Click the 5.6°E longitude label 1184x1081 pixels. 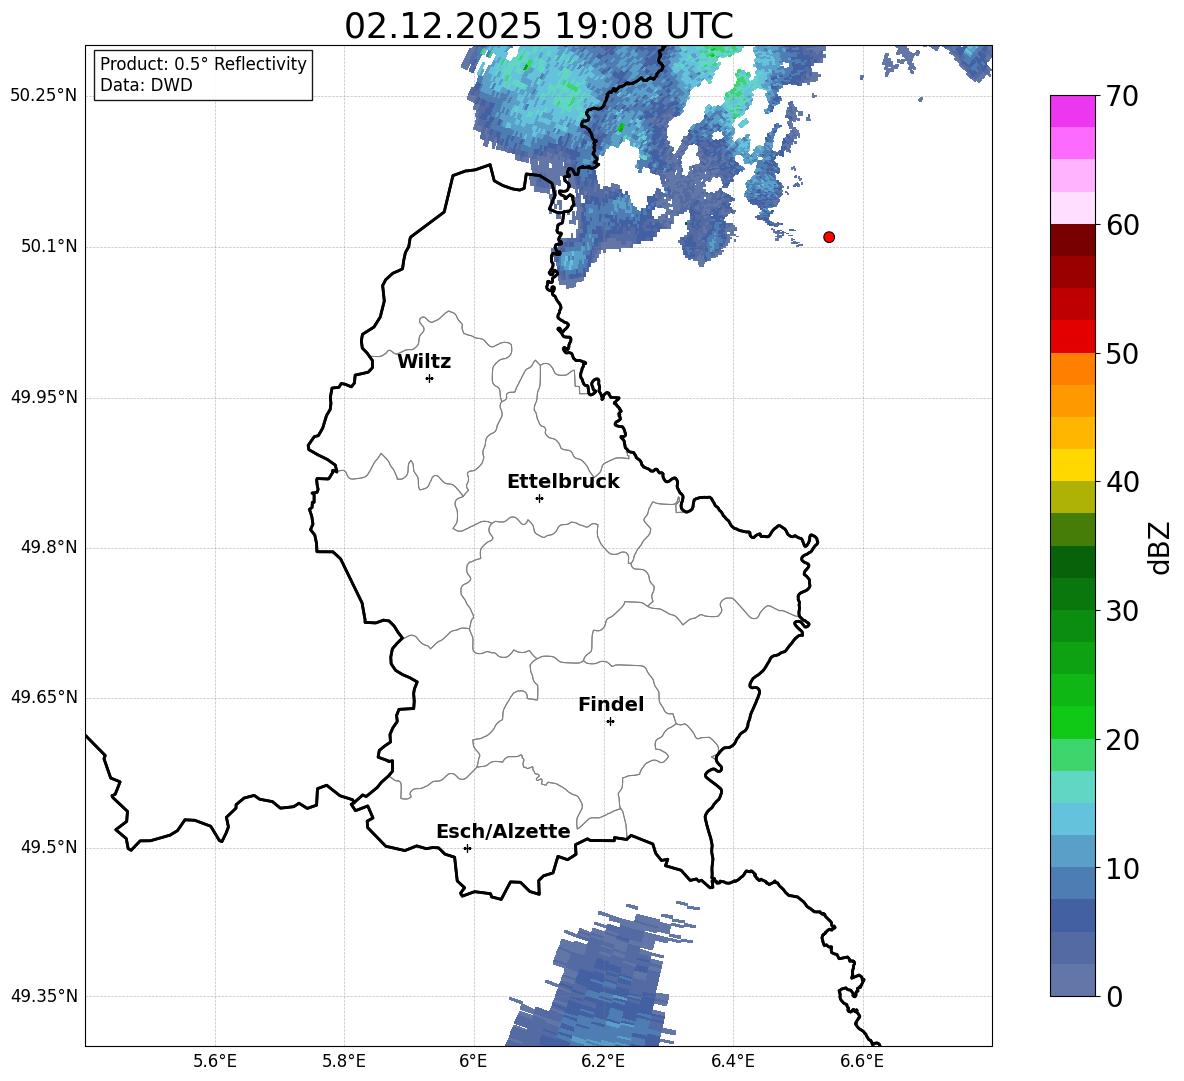click(x=215, y=1061)
